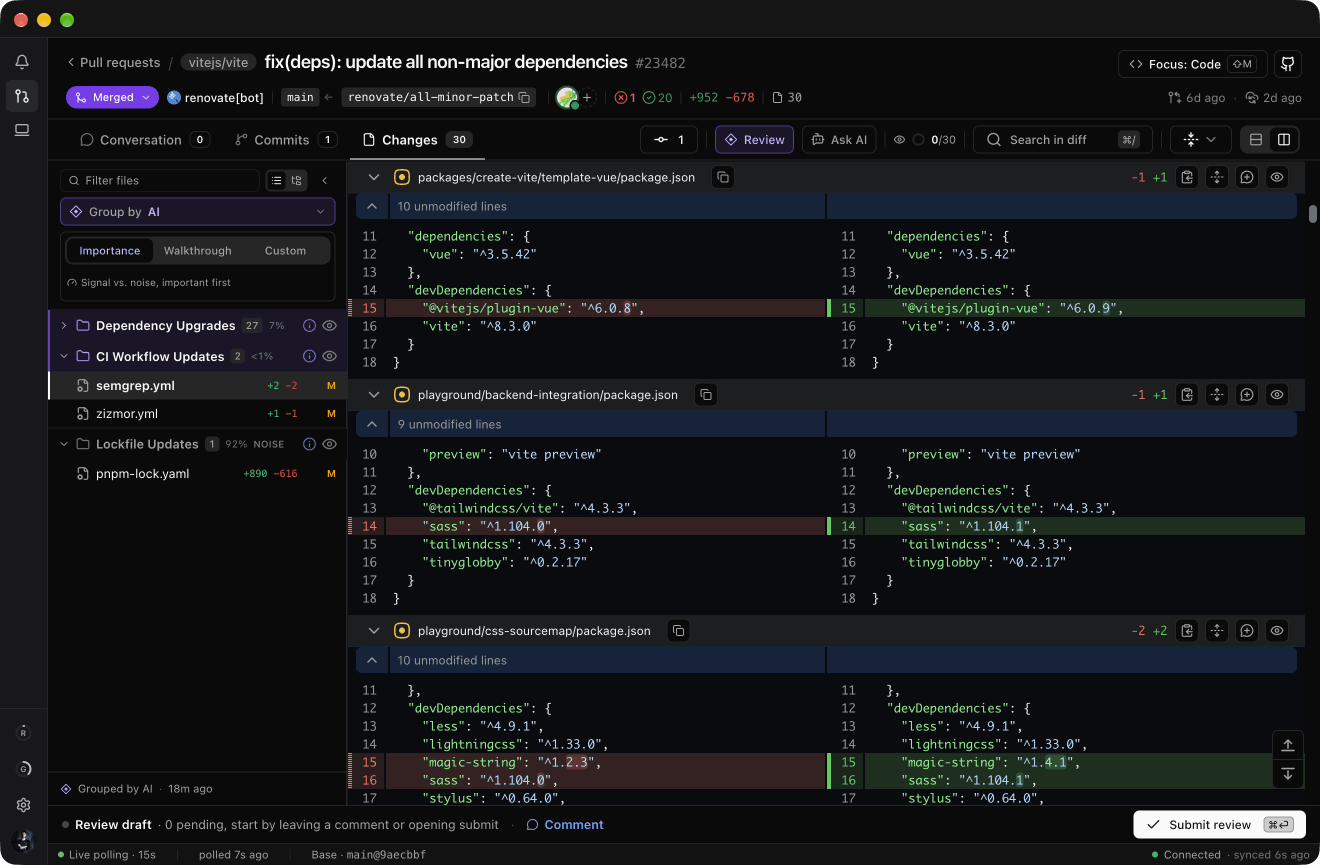The height and width of the screenshot is (865, 1320).
Task: Mark template-vue/package.json as viewed
Action: pos(1277,177)
